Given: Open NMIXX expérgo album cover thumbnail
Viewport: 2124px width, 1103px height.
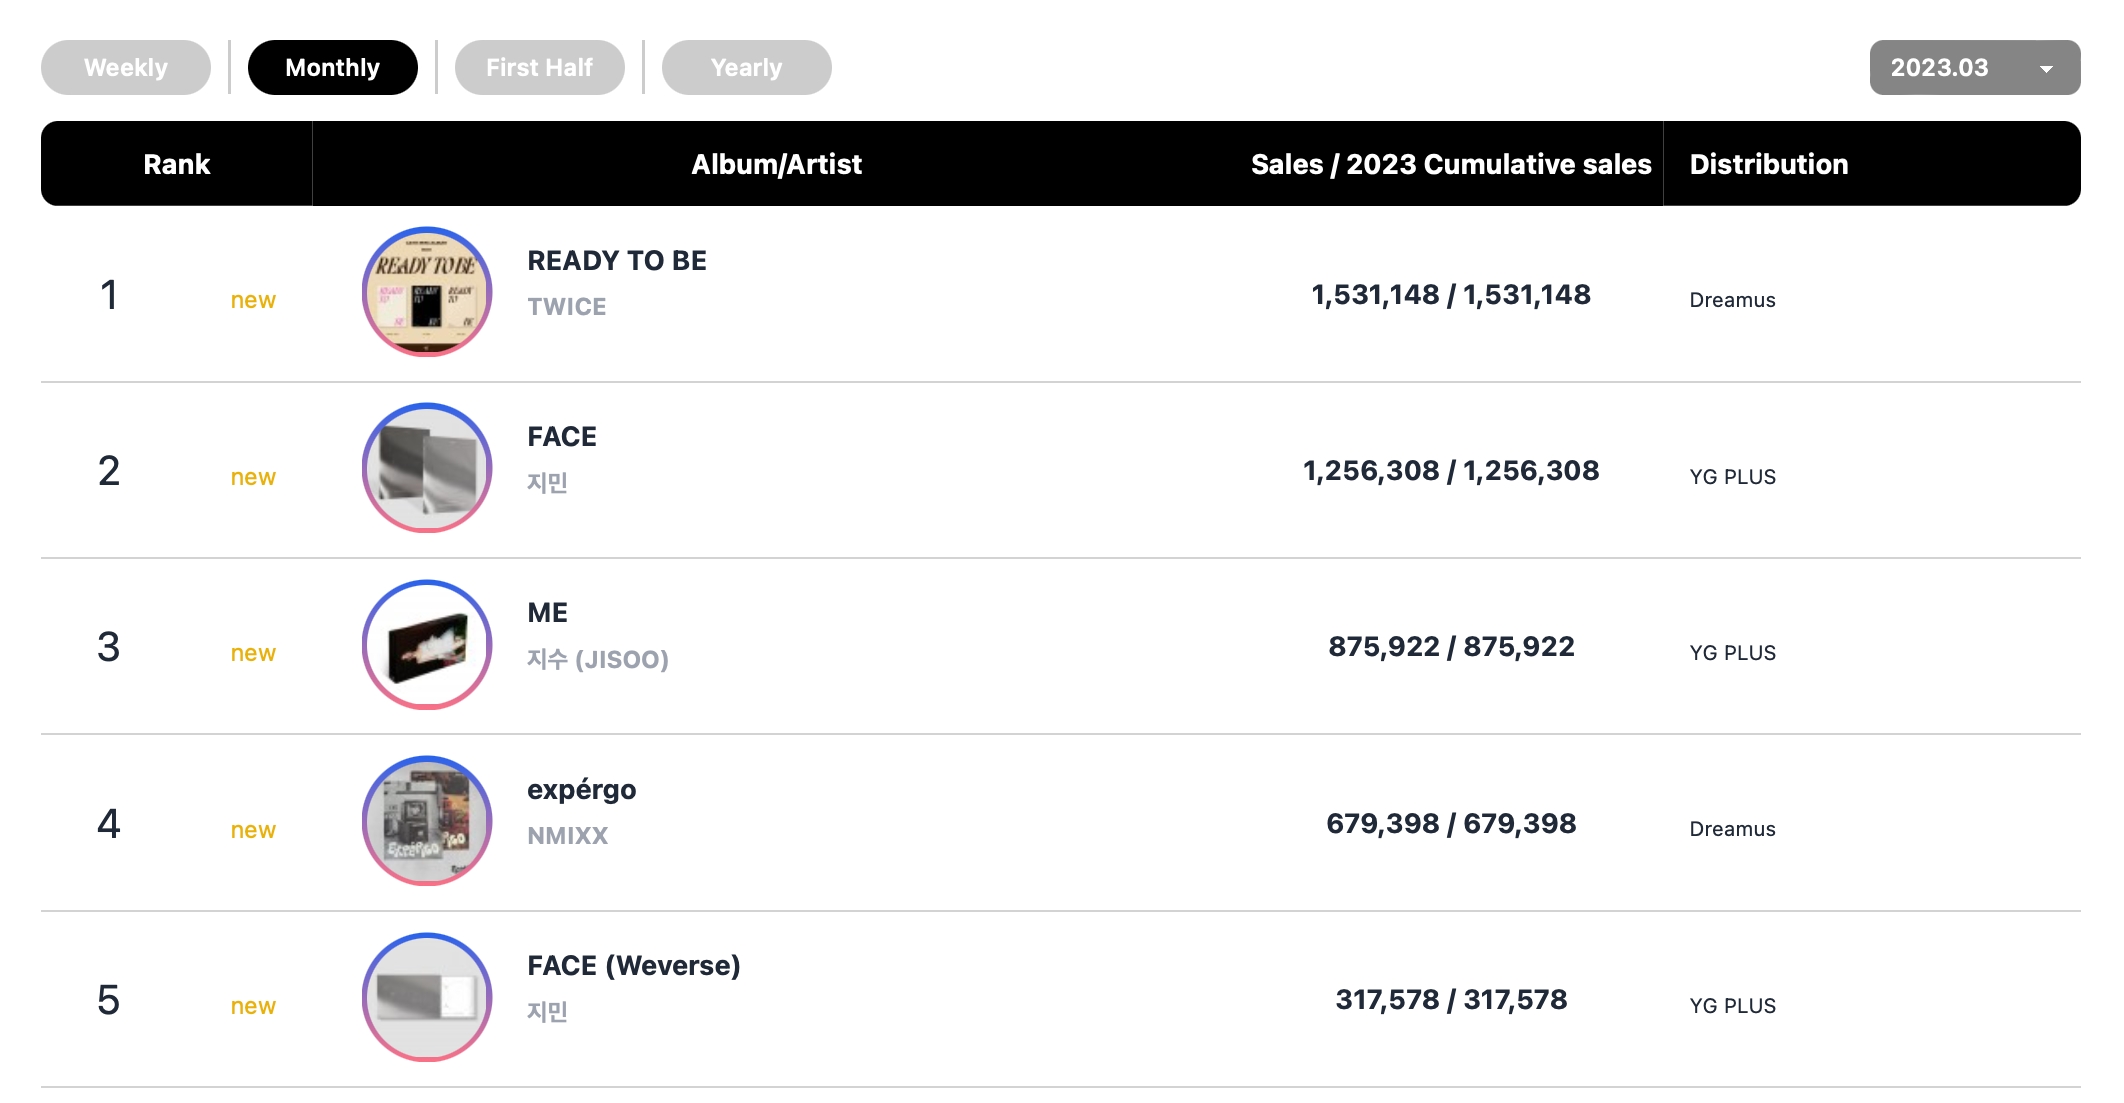Looking at the screenshot, I should [x=427, y=821].
